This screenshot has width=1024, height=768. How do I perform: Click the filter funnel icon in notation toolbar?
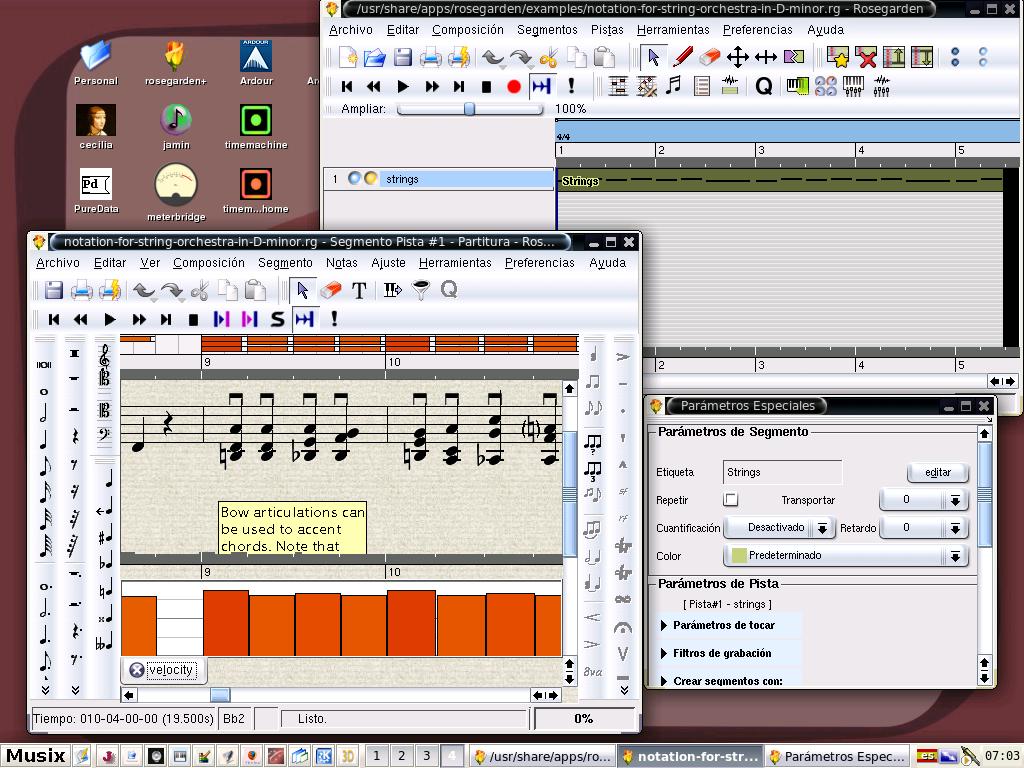(x=421, y=290)
